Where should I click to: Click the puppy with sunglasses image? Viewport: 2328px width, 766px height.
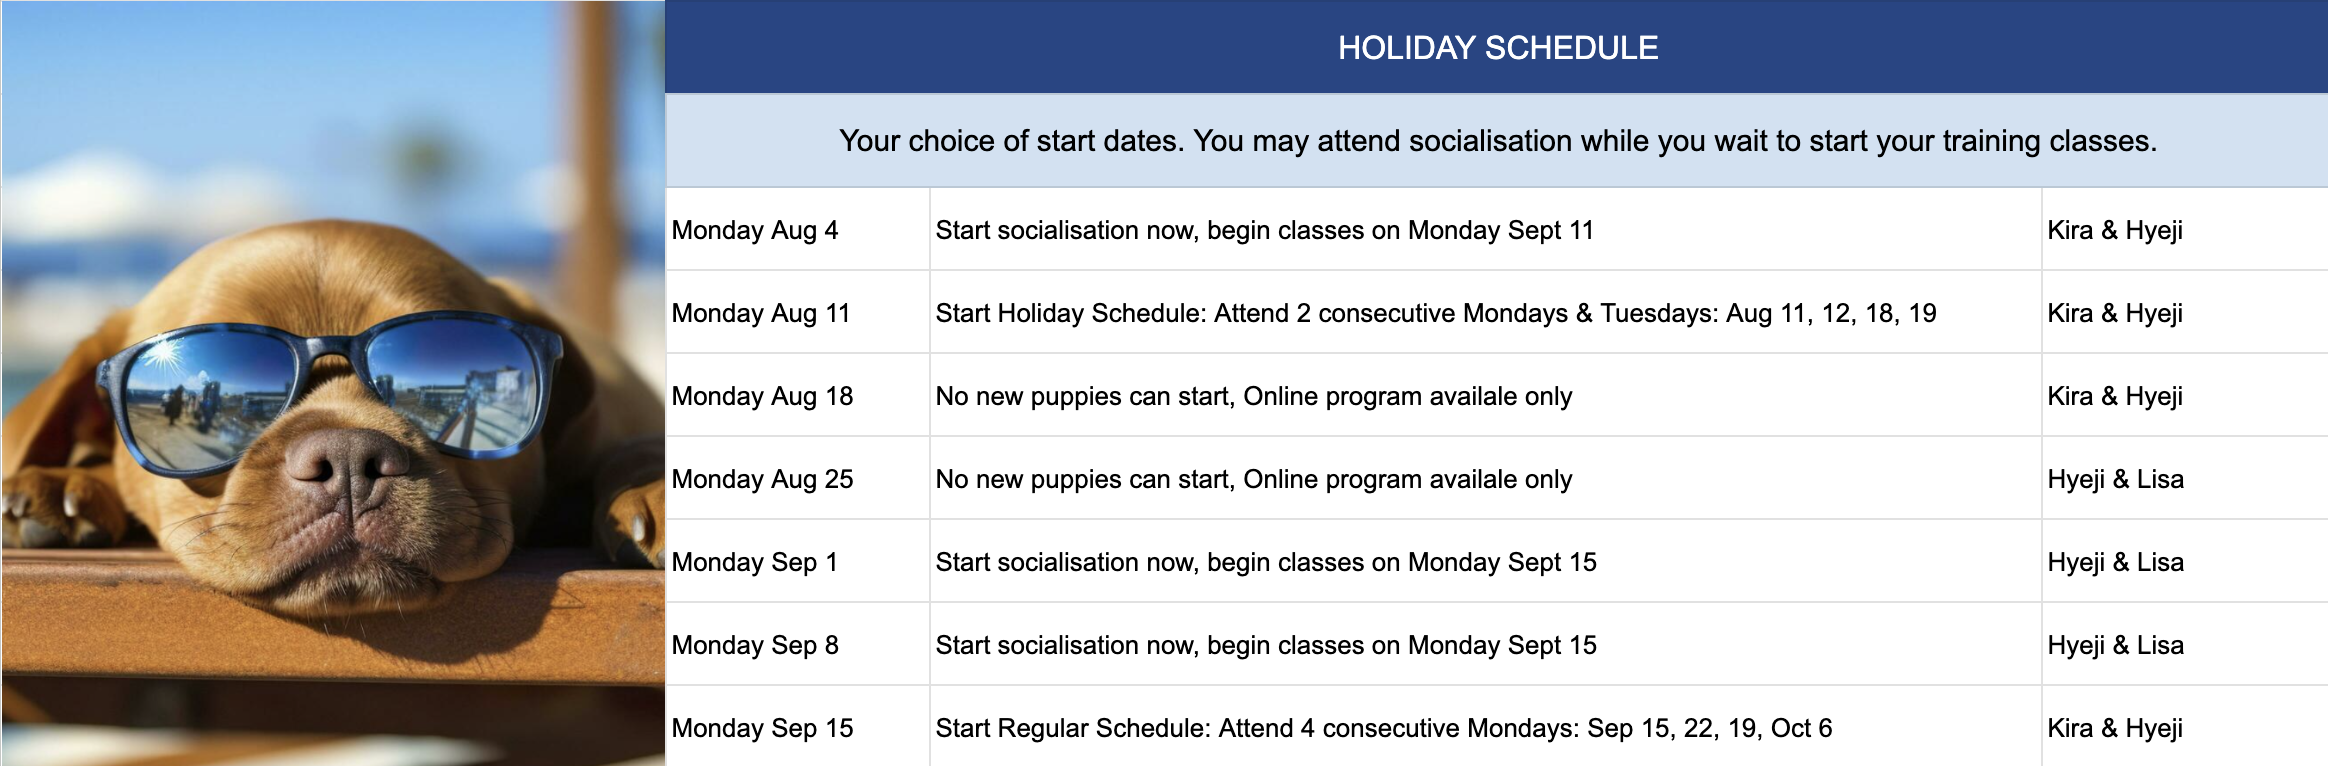pos(333,383)
